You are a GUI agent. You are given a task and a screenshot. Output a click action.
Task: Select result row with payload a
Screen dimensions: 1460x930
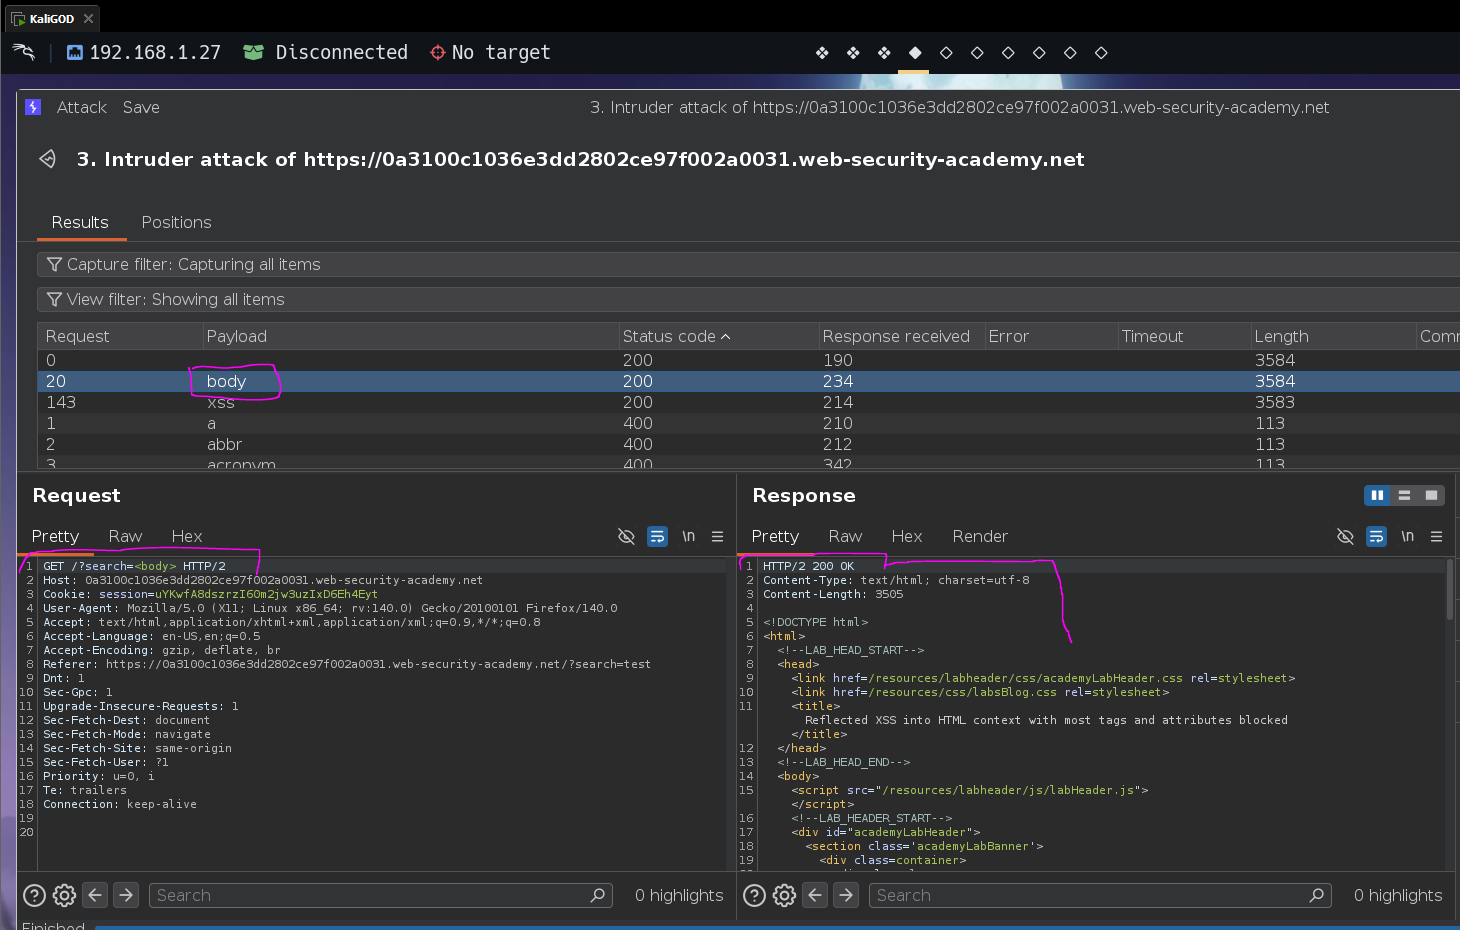pos(748,423)
